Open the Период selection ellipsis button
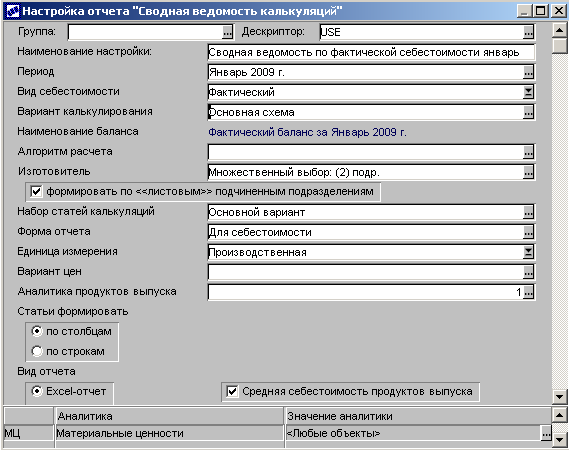Screen dimensions: 569x450 [528, 72]
